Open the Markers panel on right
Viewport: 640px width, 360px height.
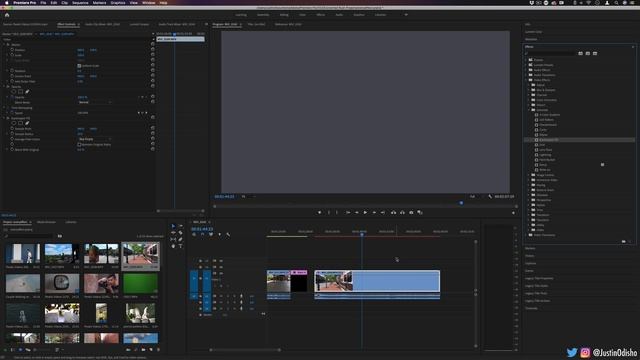tap(530, 249)
